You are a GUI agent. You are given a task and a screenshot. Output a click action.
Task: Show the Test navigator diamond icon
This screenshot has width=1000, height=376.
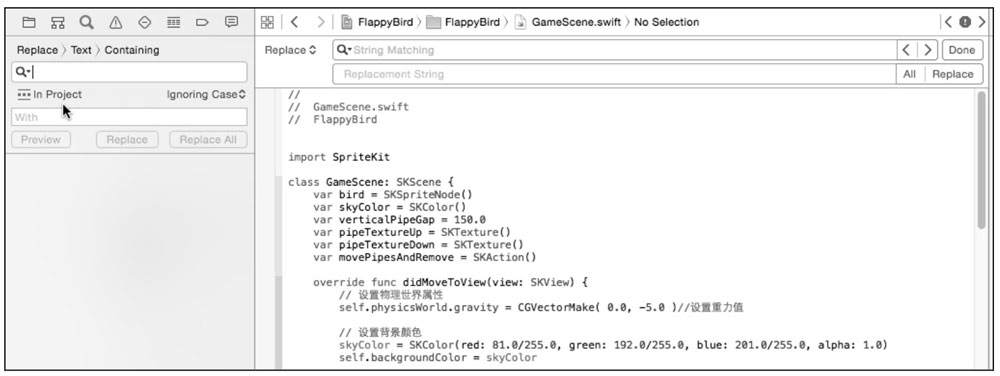point(145,22)
